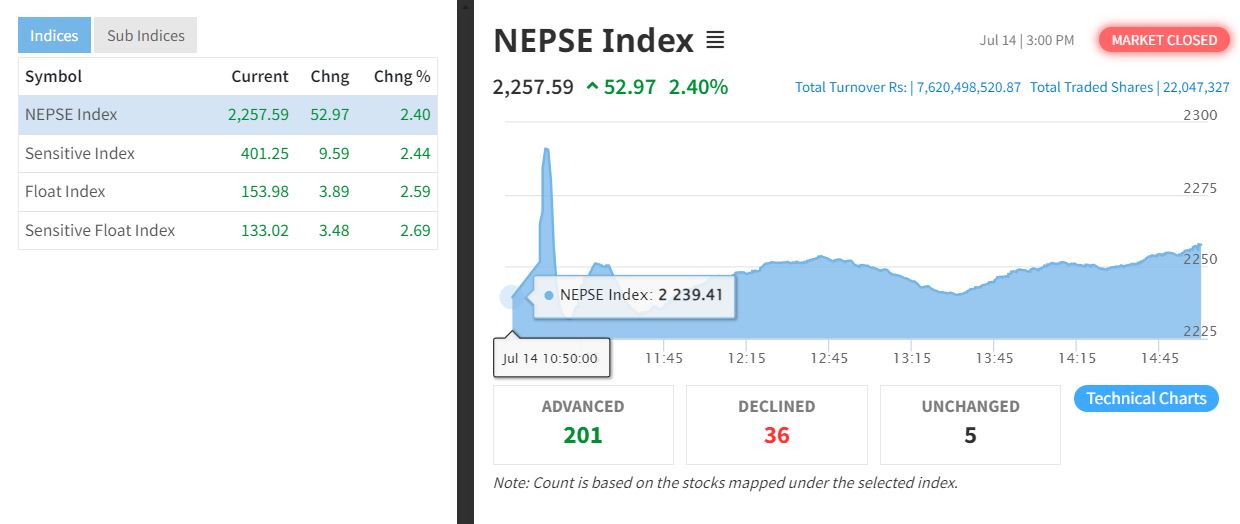Sort table by Chng % column header
This screenshot has height=524, width=1240.
[x=402, y=76]
